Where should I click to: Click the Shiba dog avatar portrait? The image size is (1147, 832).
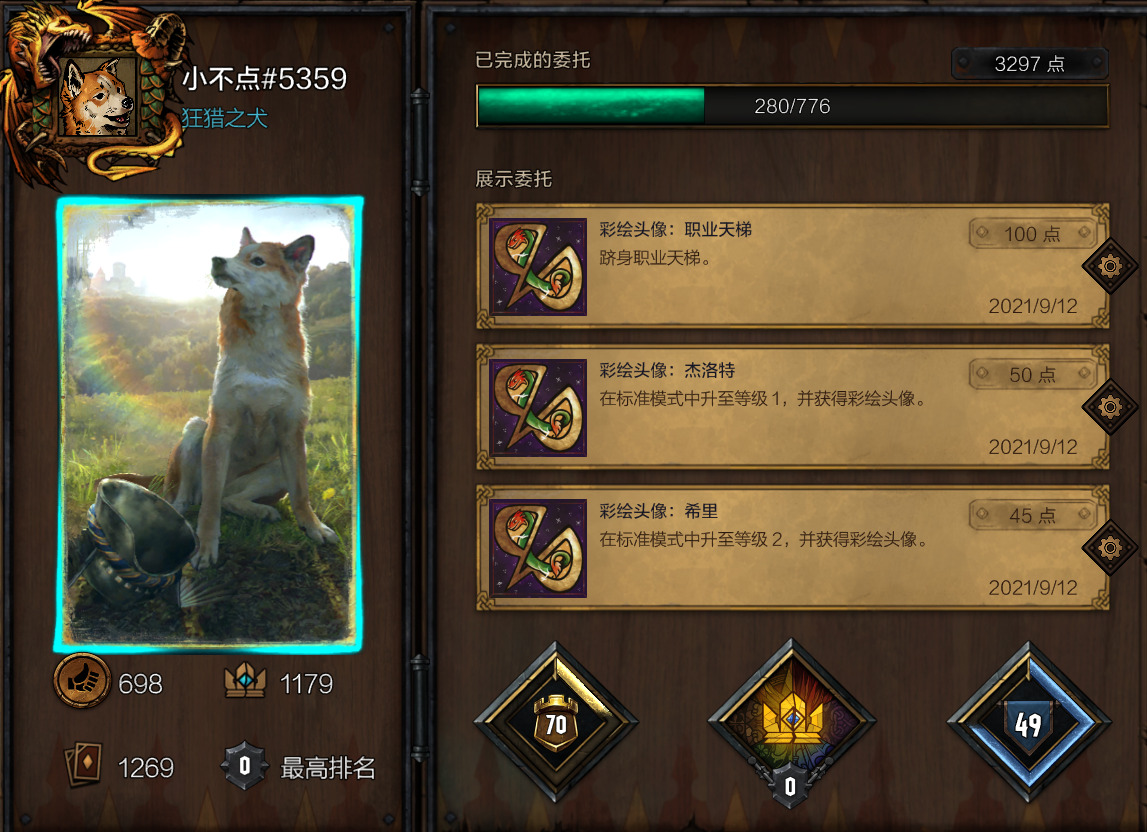99,96
